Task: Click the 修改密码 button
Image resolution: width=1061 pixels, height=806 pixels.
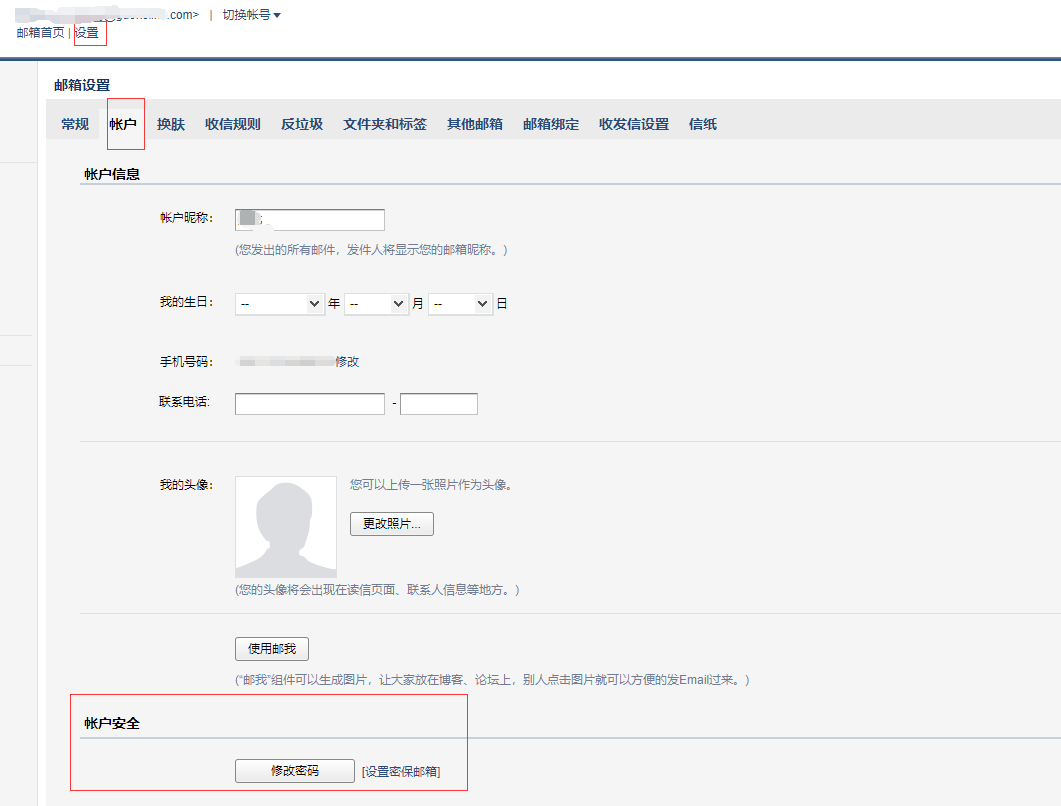Action: tap(295, 771)
